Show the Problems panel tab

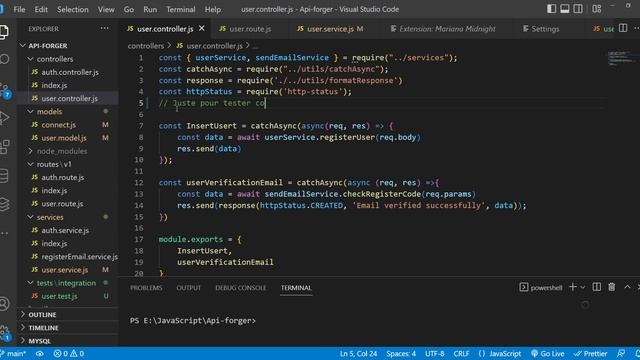pyautogui.click(x=146, y=288)
